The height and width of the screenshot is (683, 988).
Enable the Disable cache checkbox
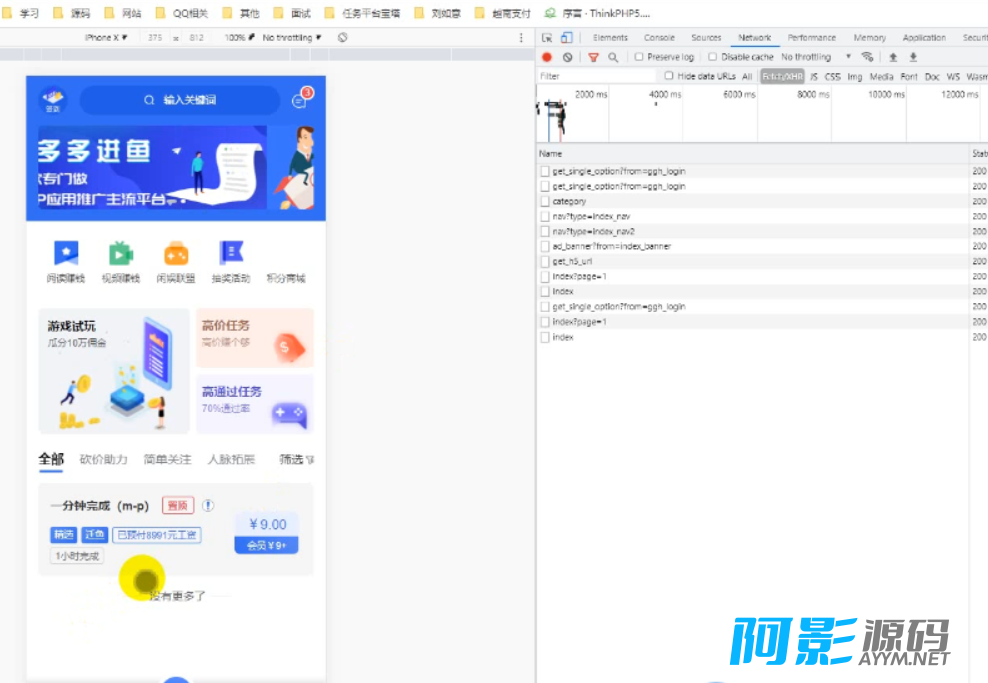pos(713,57)
